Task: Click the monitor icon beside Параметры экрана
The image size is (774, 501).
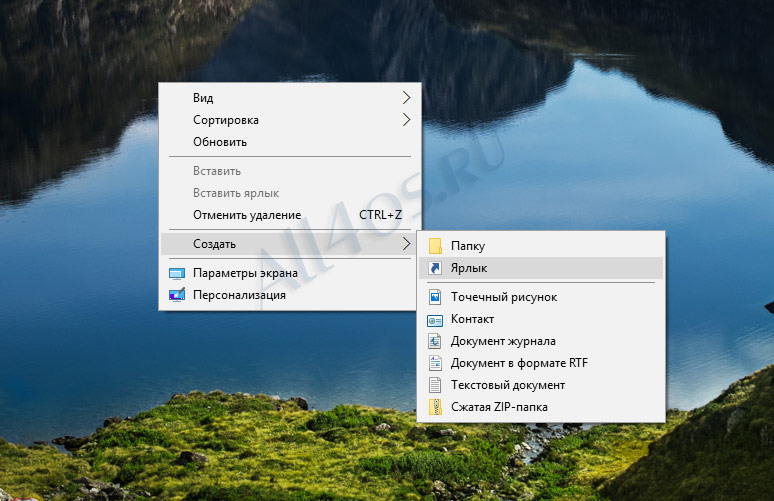Action: pos(177,273)
